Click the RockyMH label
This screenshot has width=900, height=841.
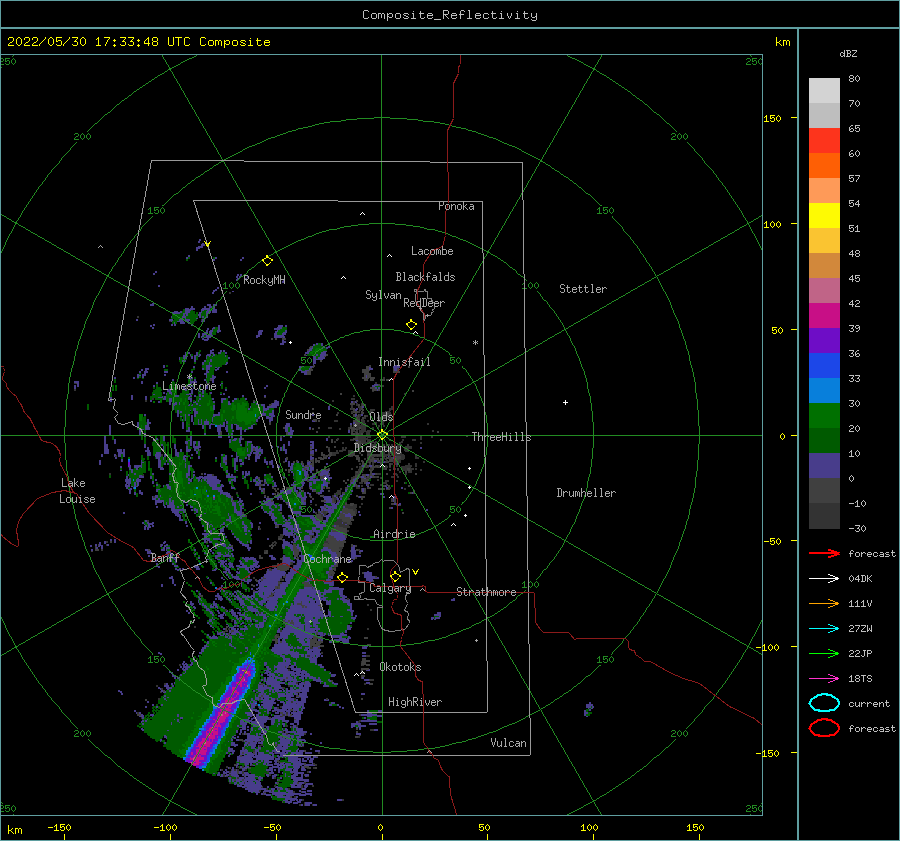[x=264, y=280]
